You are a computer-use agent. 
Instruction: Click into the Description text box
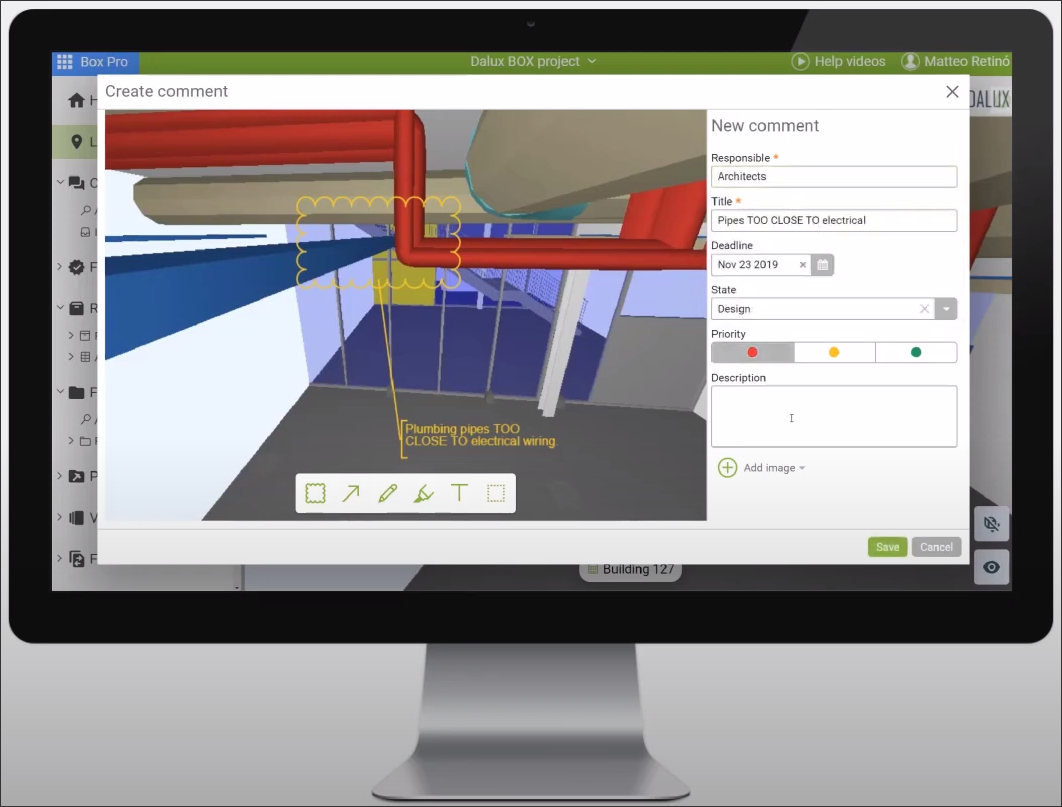click(x=833, y=416)
